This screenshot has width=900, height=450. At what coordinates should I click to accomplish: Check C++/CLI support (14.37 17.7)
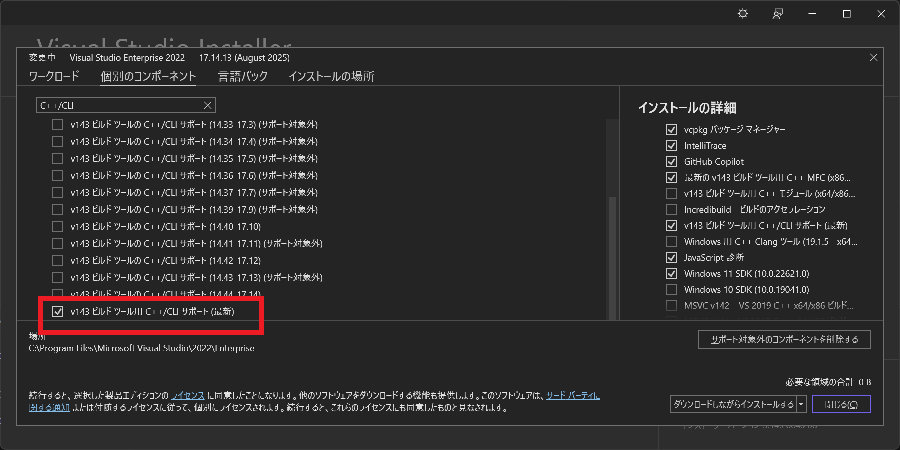(x=57, y=192)
